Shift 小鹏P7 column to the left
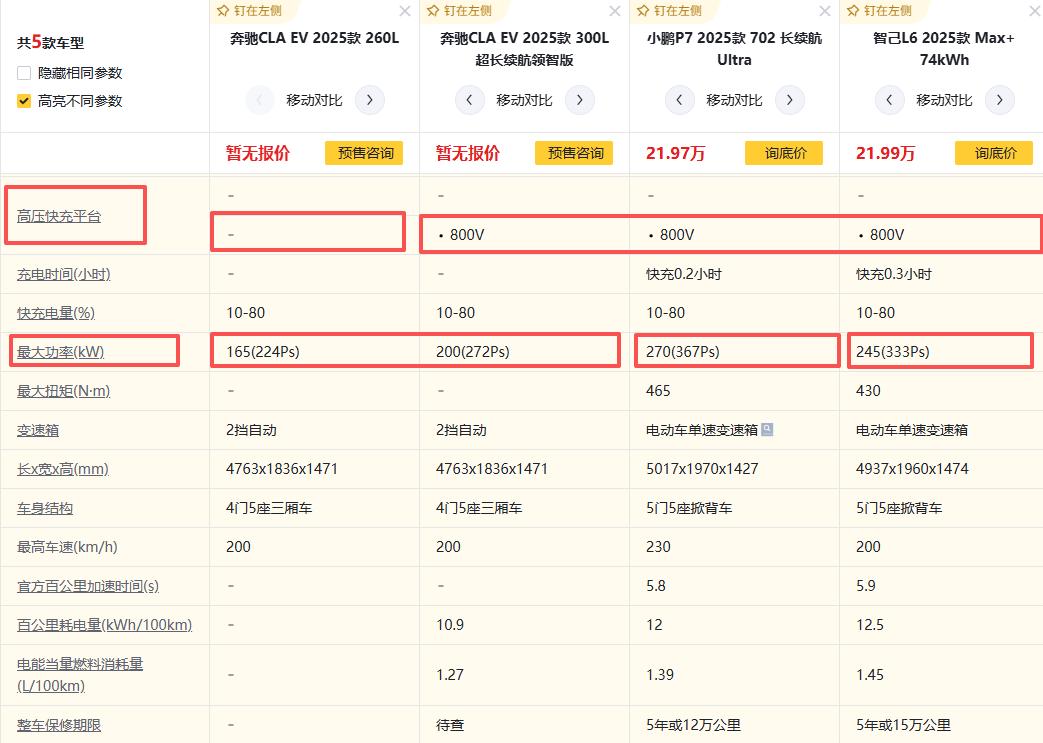 click(x=680, y=100)
